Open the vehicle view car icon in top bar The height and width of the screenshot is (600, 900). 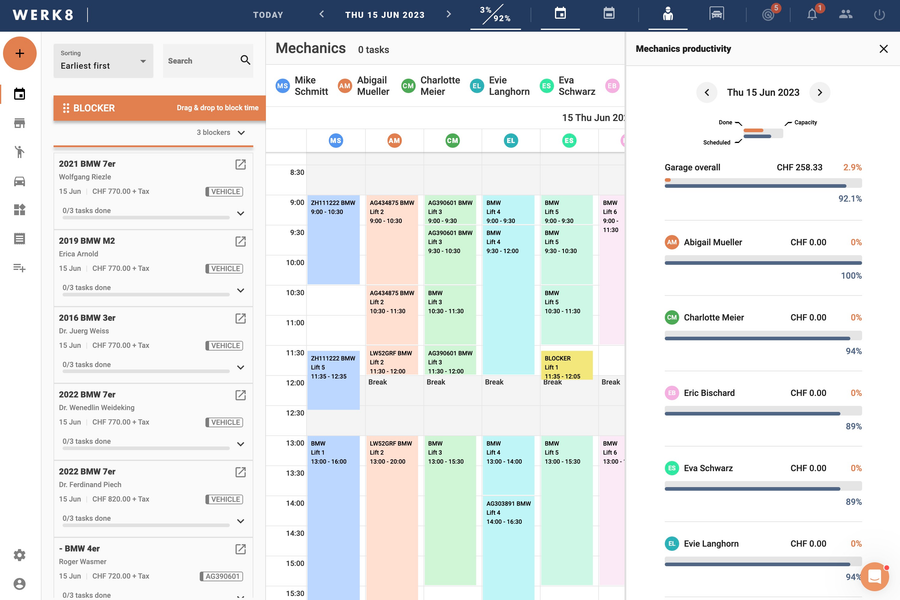[716, 15]
